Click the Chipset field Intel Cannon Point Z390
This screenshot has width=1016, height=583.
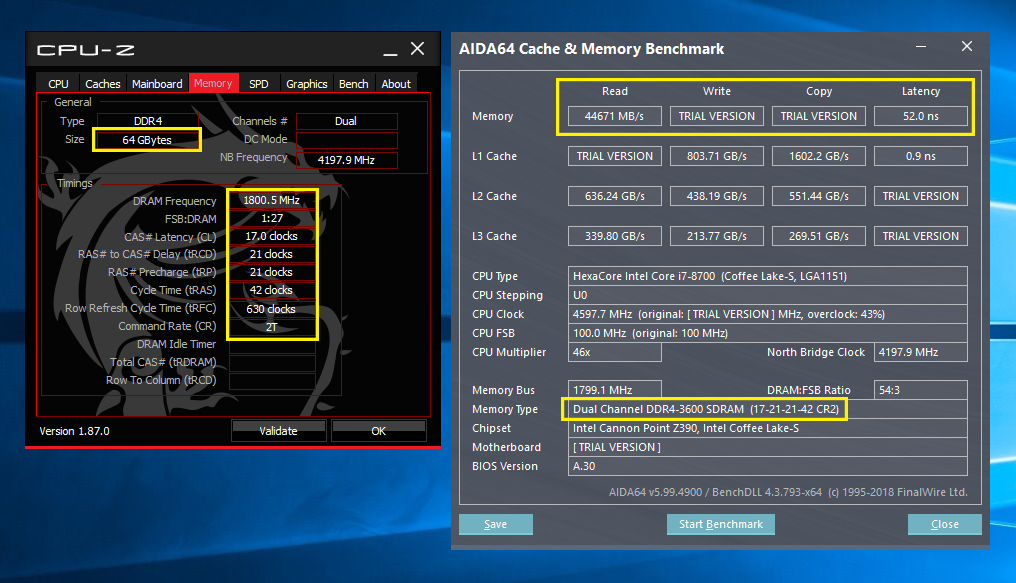(768, 428)
